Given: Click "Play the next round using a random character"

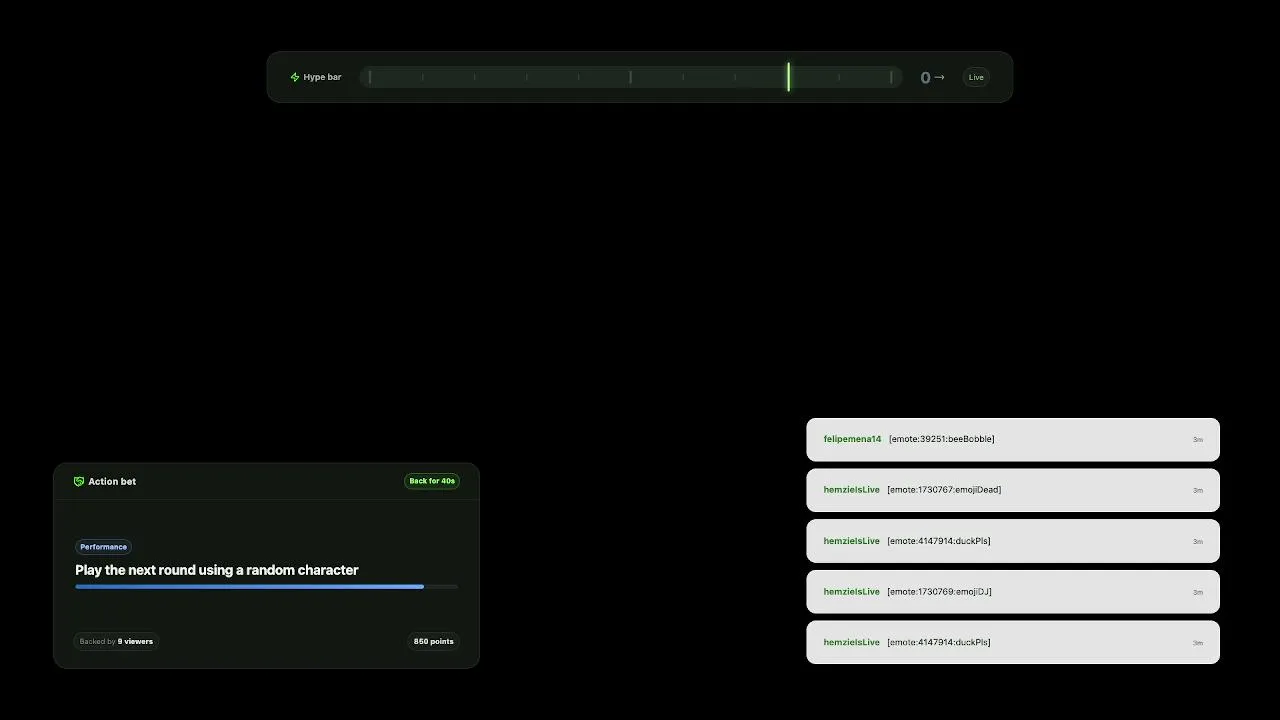Looking at the screenshot, I should click(x=217, y=570).
